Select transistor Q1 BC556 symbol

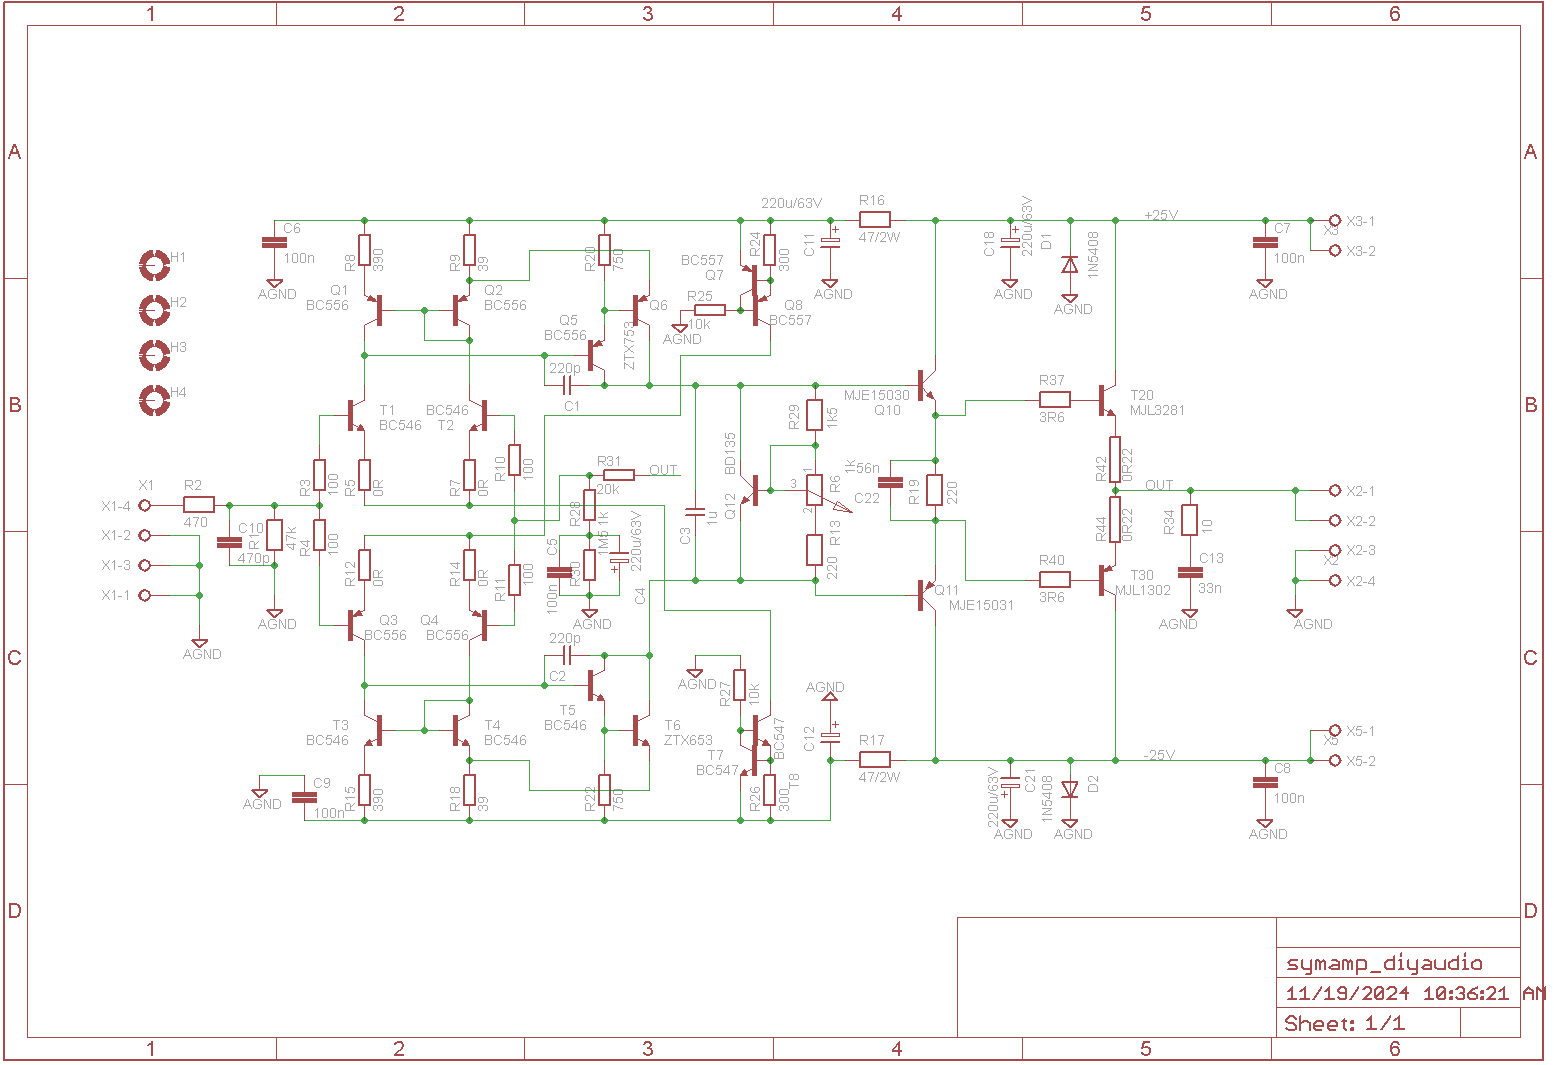[375, 310]
